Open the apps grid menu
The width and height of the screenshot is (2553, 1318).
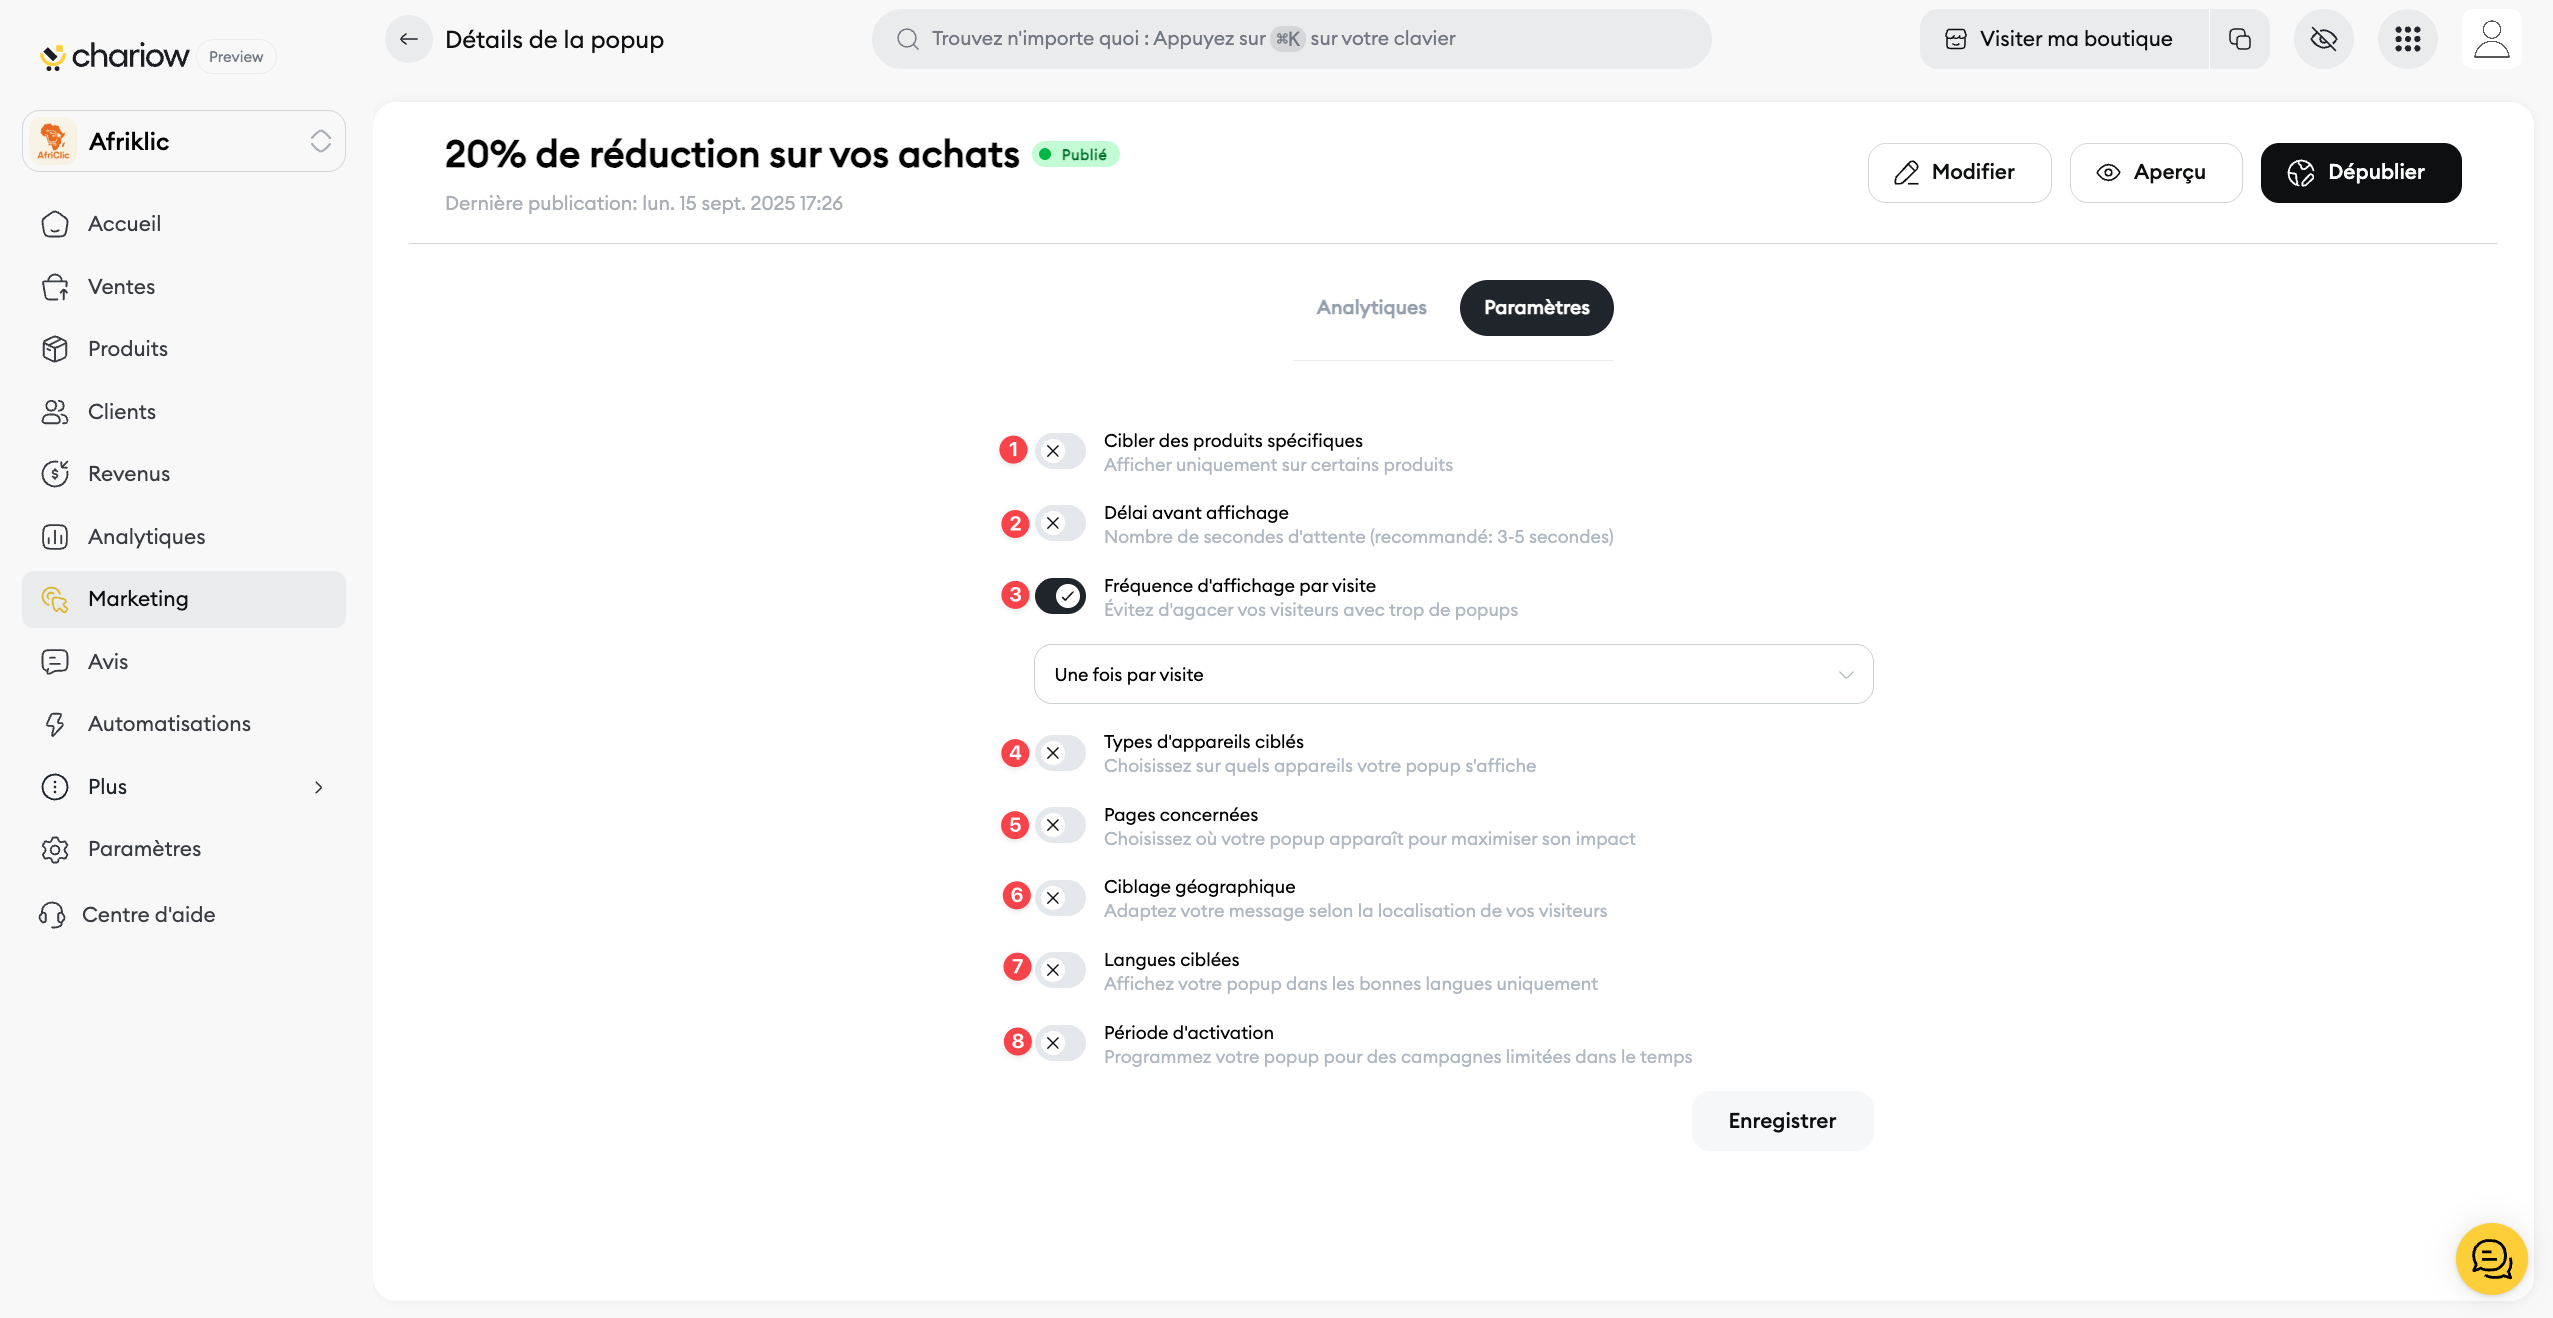pos(2407,39)
